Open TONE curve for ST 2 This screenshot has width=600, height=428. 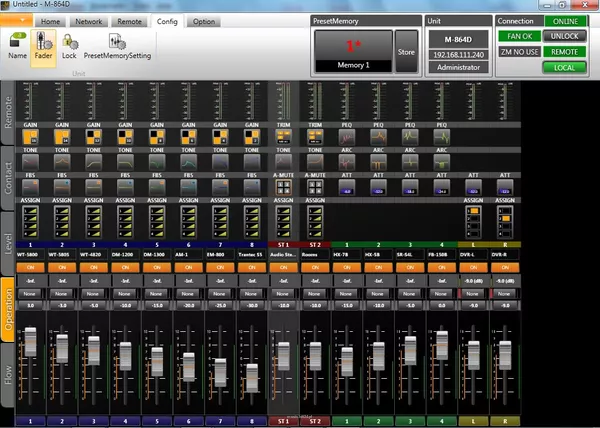click(x=315, y=162)
